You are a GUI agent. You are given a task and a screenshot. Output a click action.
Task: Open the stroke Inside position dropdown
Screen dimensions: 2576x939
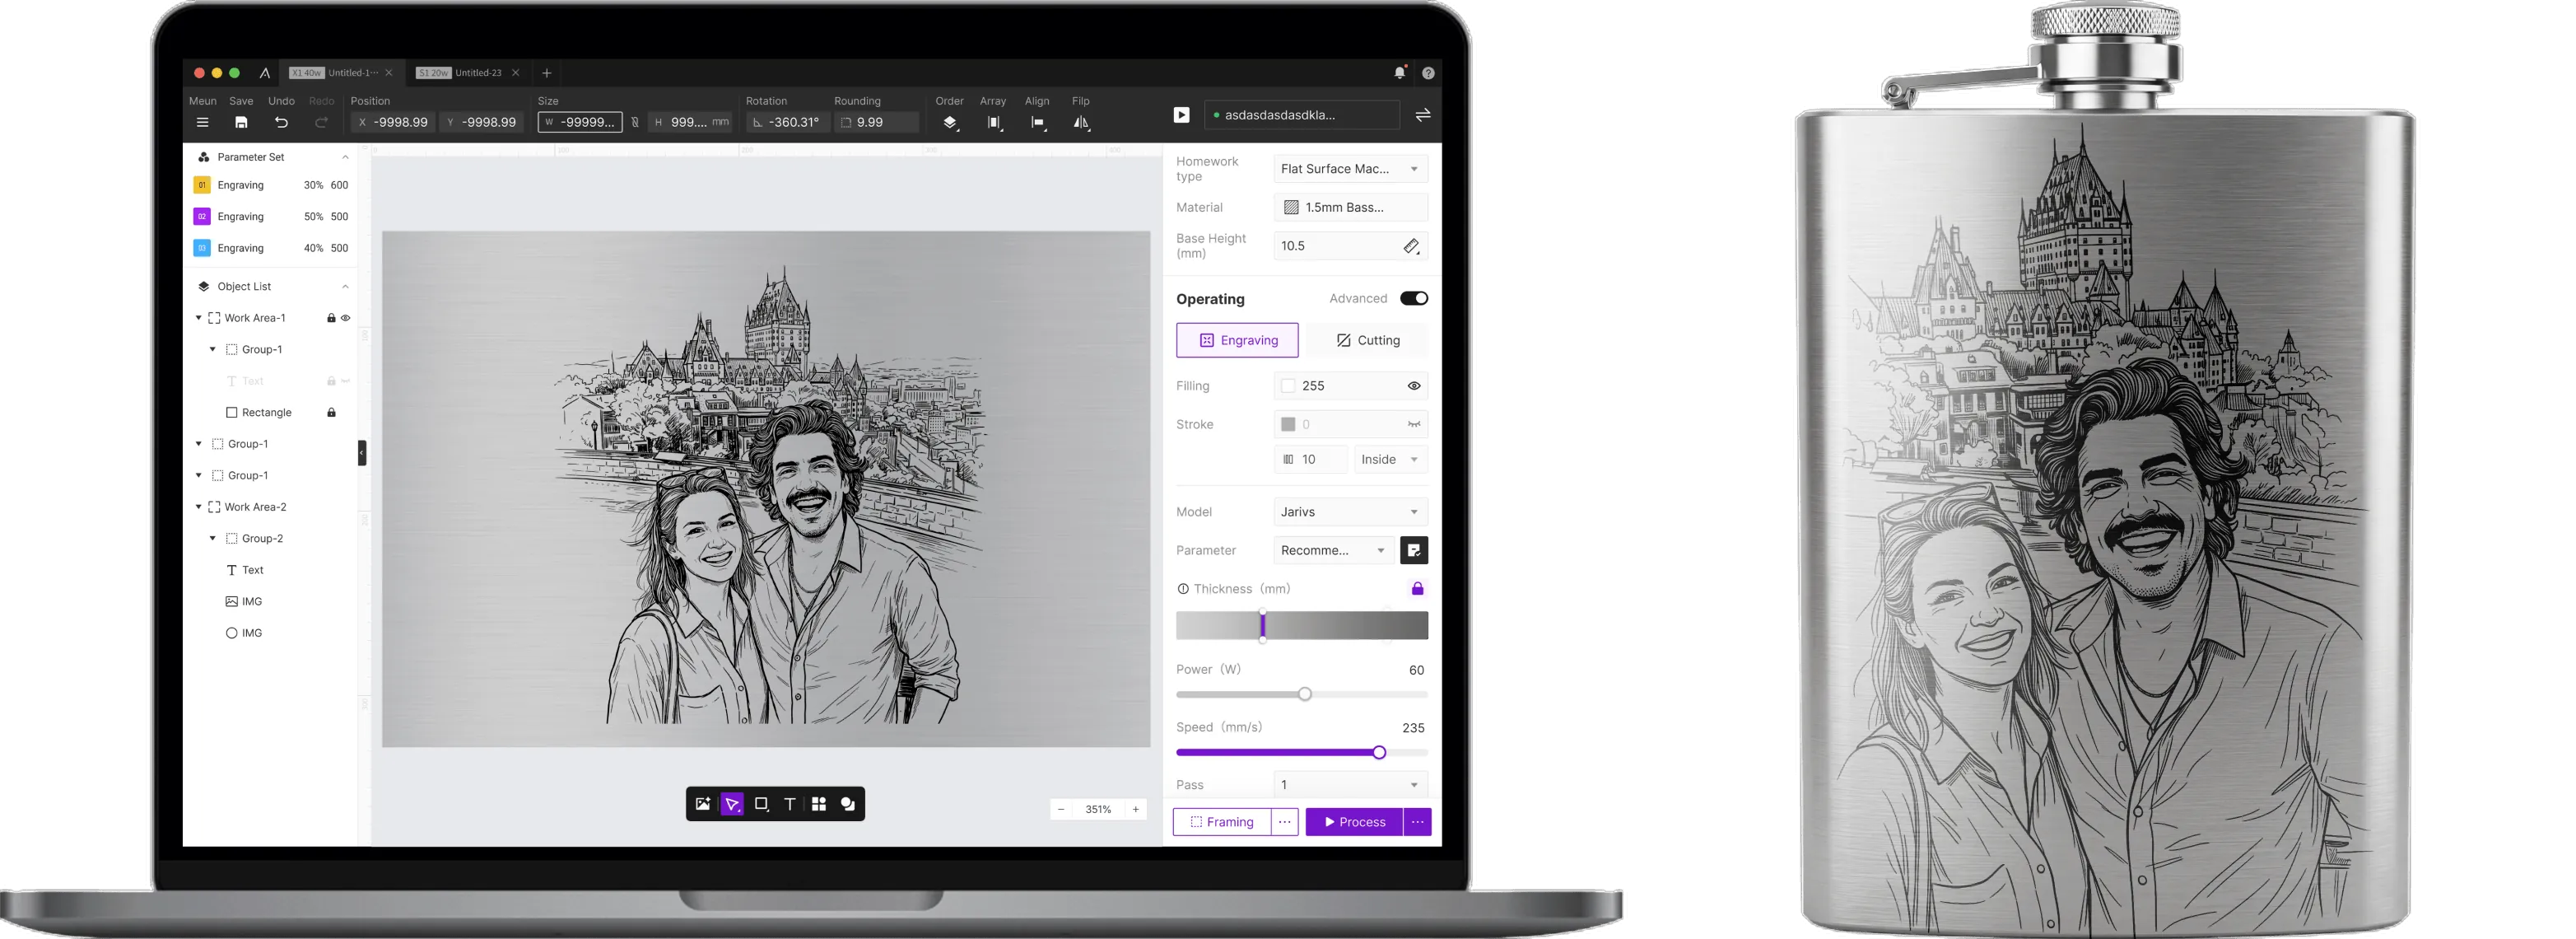(1390, 459)
